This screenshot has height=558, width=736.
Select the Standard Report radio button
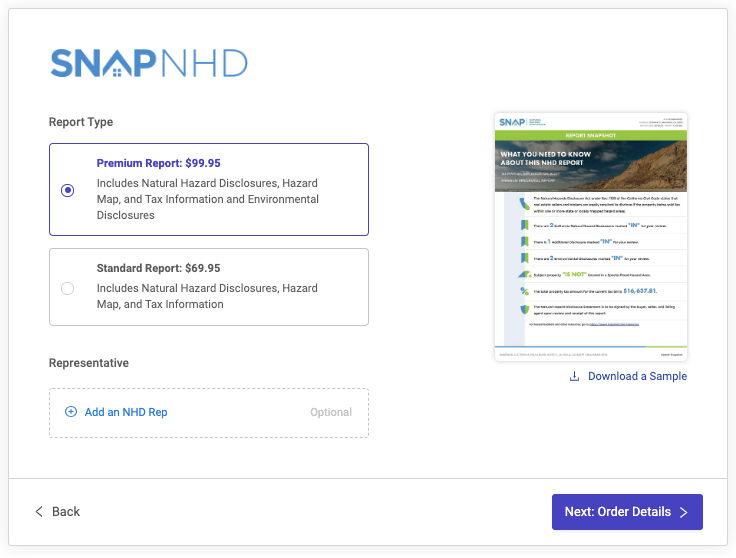pyautogui.click(x=68, y=288)
